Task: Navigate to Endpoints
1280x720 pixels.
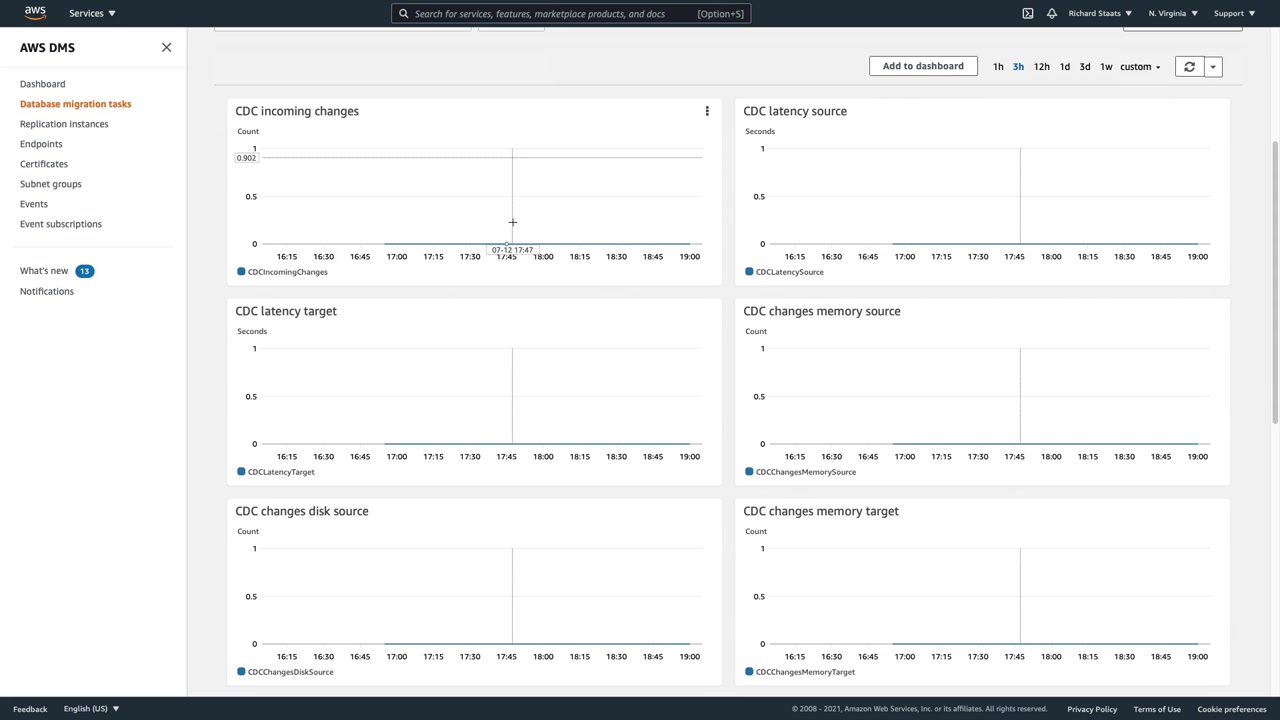Action: point(41,144)
